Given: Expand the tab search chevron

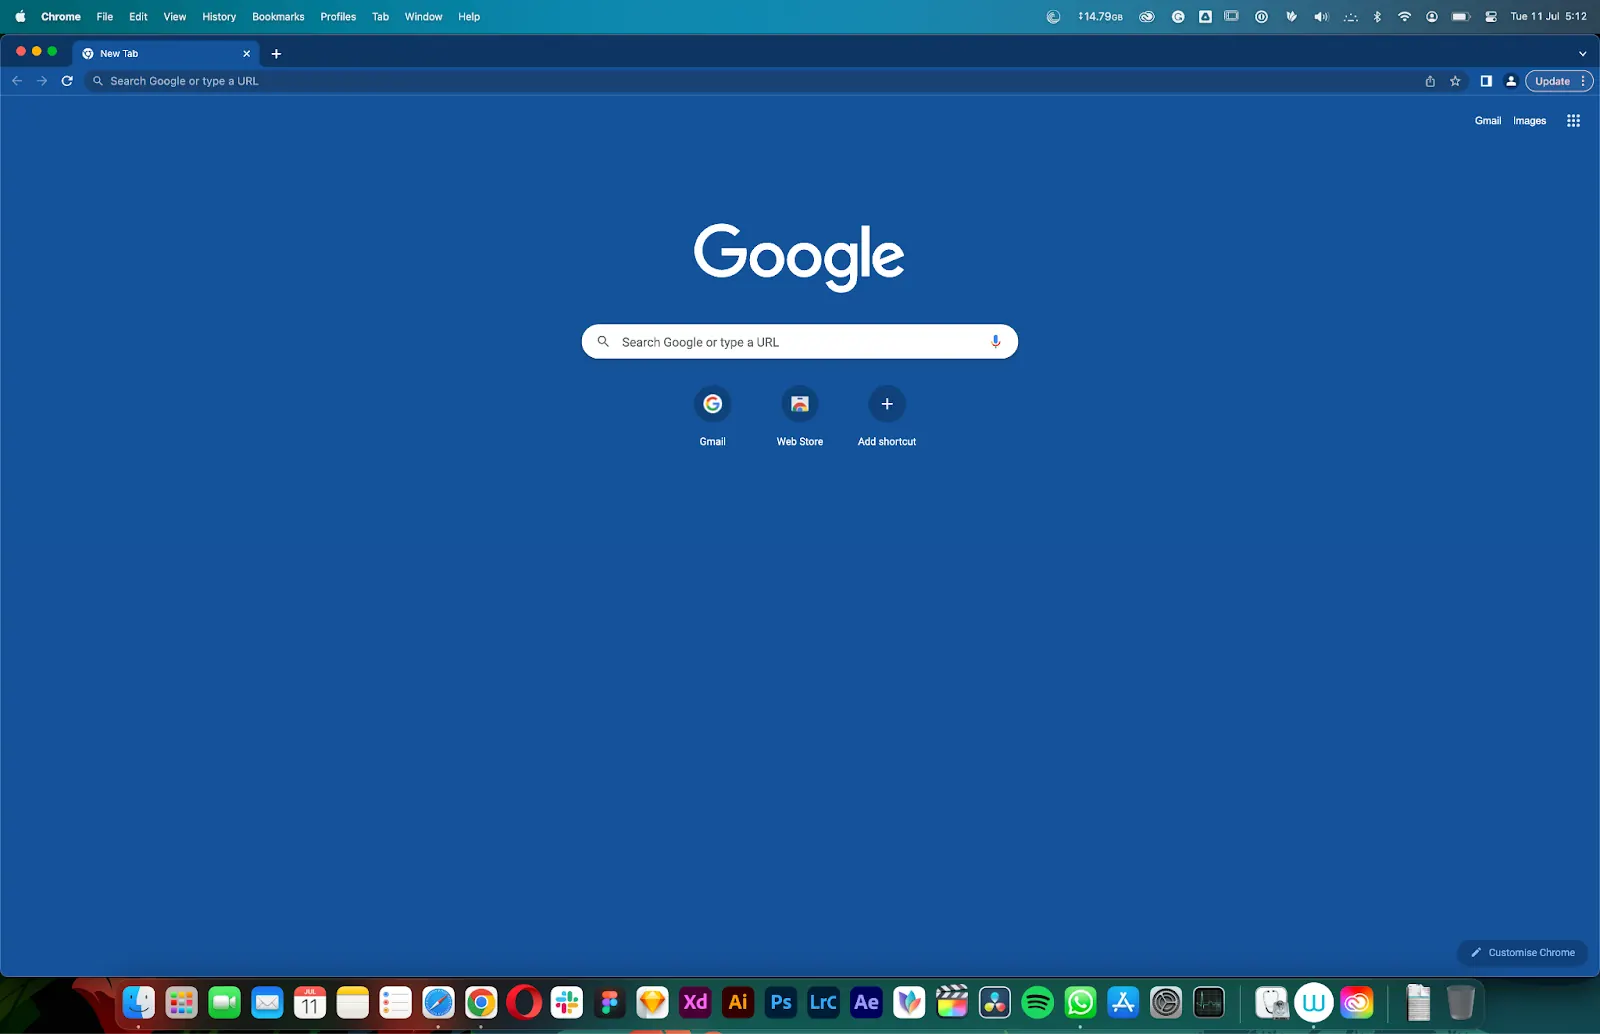Looking at the screenshot, I should pos(1582,54).
